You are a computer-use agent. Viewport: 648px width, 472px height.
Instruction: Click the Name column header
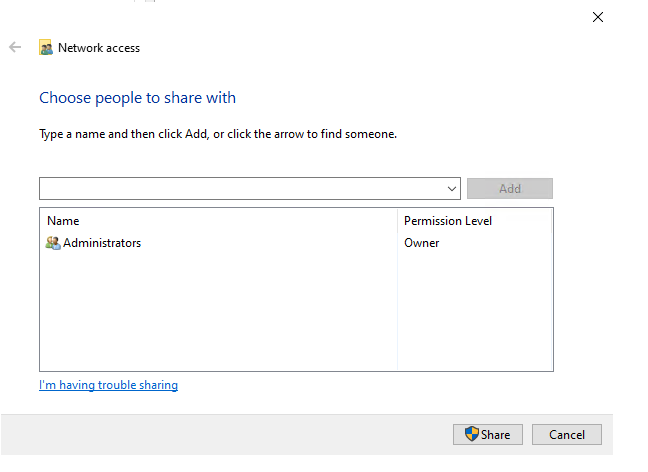[63, 221]
